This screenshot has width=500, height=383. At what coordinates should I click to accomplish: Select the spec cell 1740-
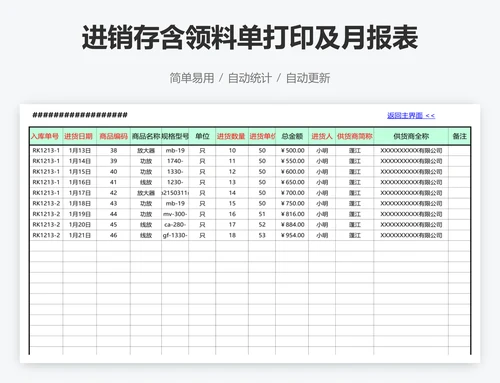[175, 161]
